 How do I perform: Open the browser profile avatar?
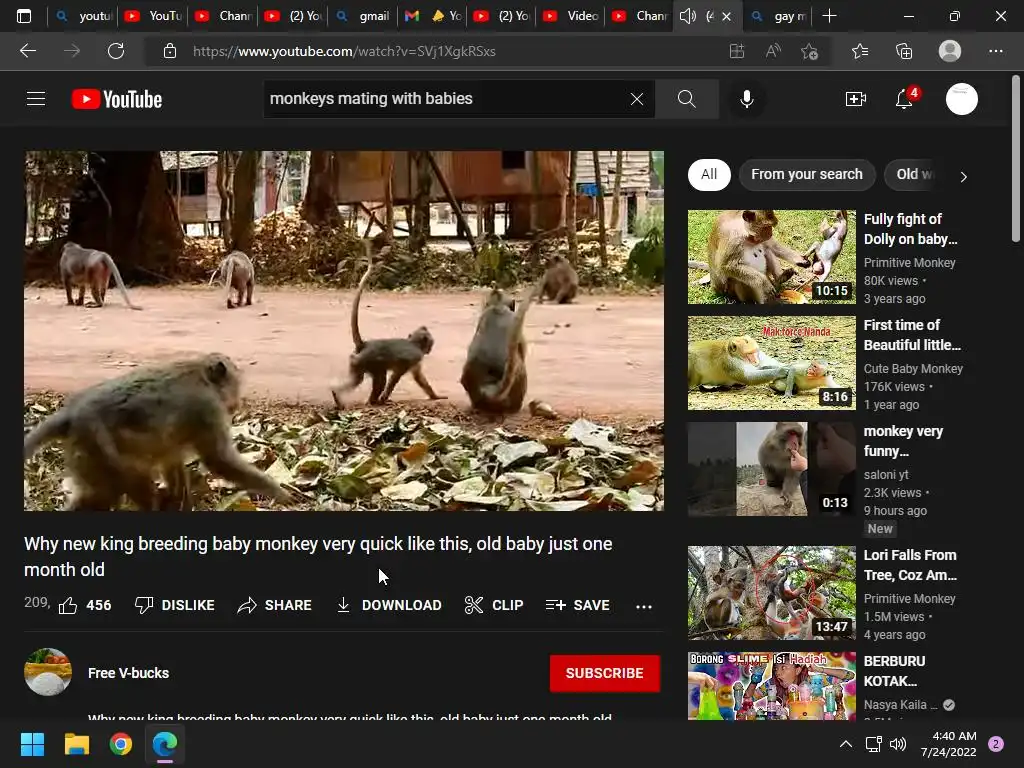click(950, 51)
